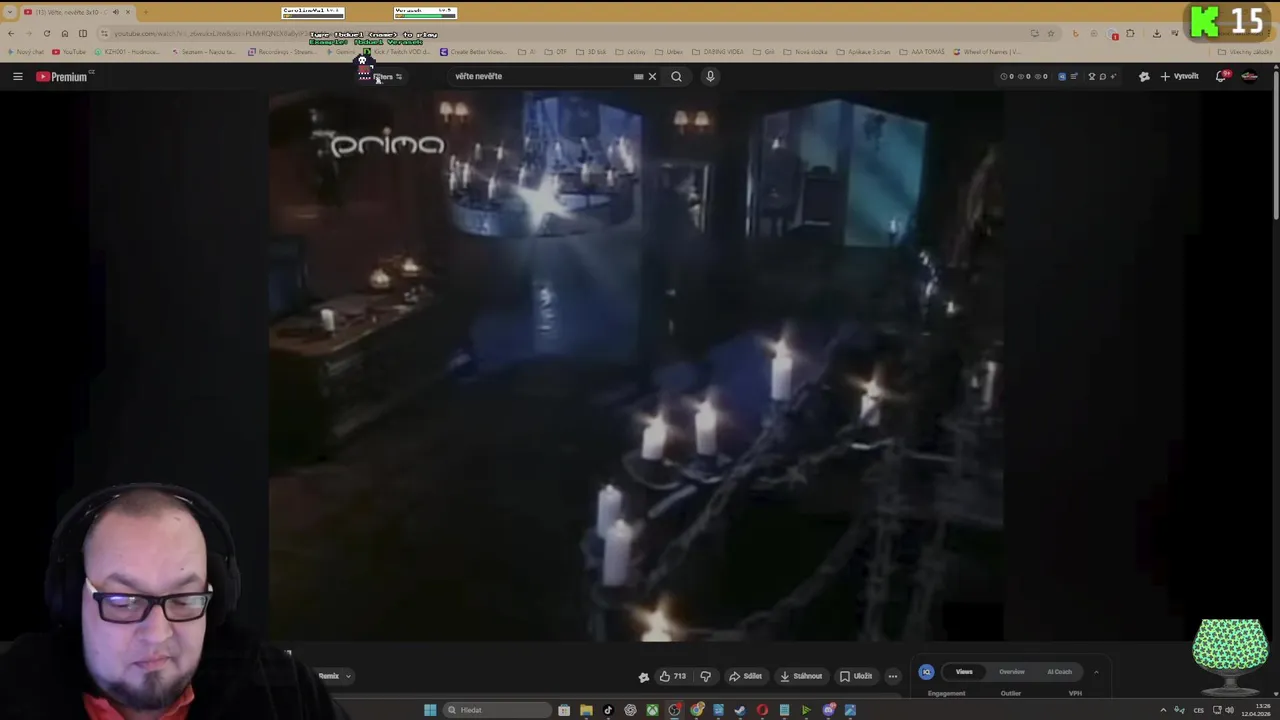Open TikTok from the taskbar
This screenshot has height=720, width=1280.
pyautogui.click(x=608, y=710)
